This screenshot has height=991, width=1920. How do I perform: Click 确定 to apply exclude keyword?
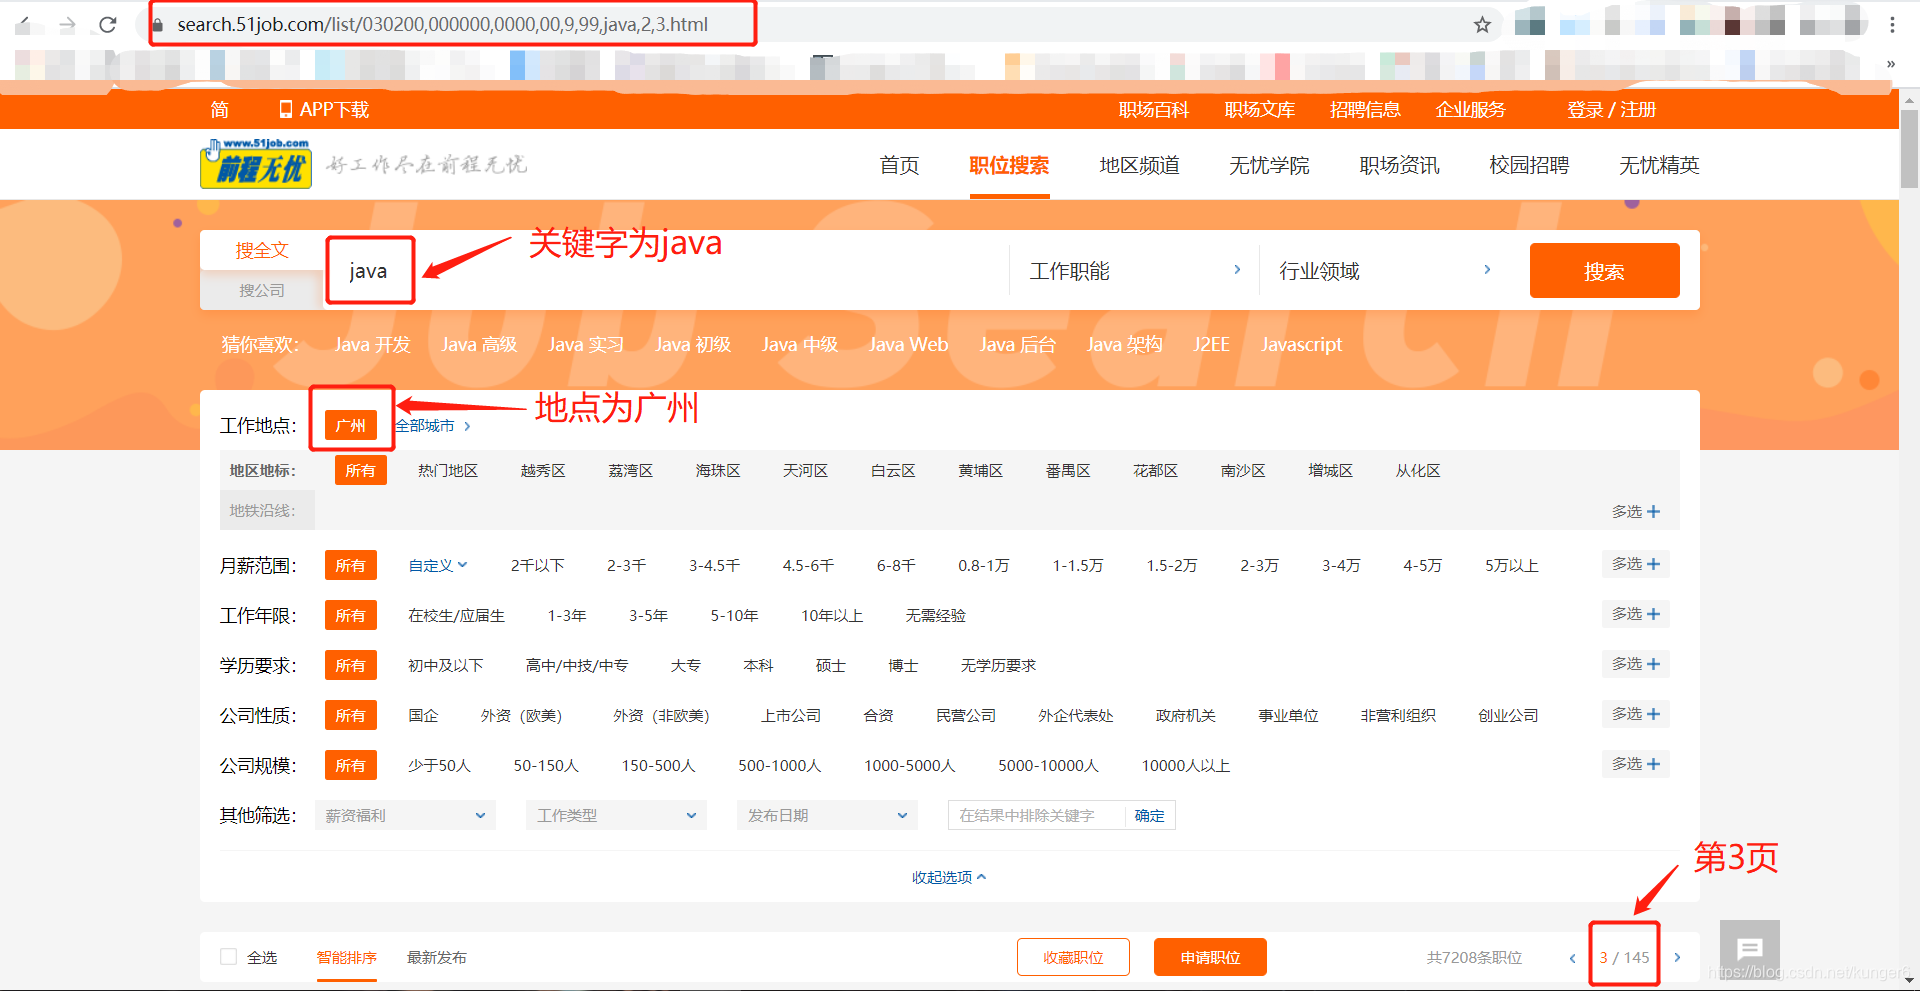(x=1149, y=815)
